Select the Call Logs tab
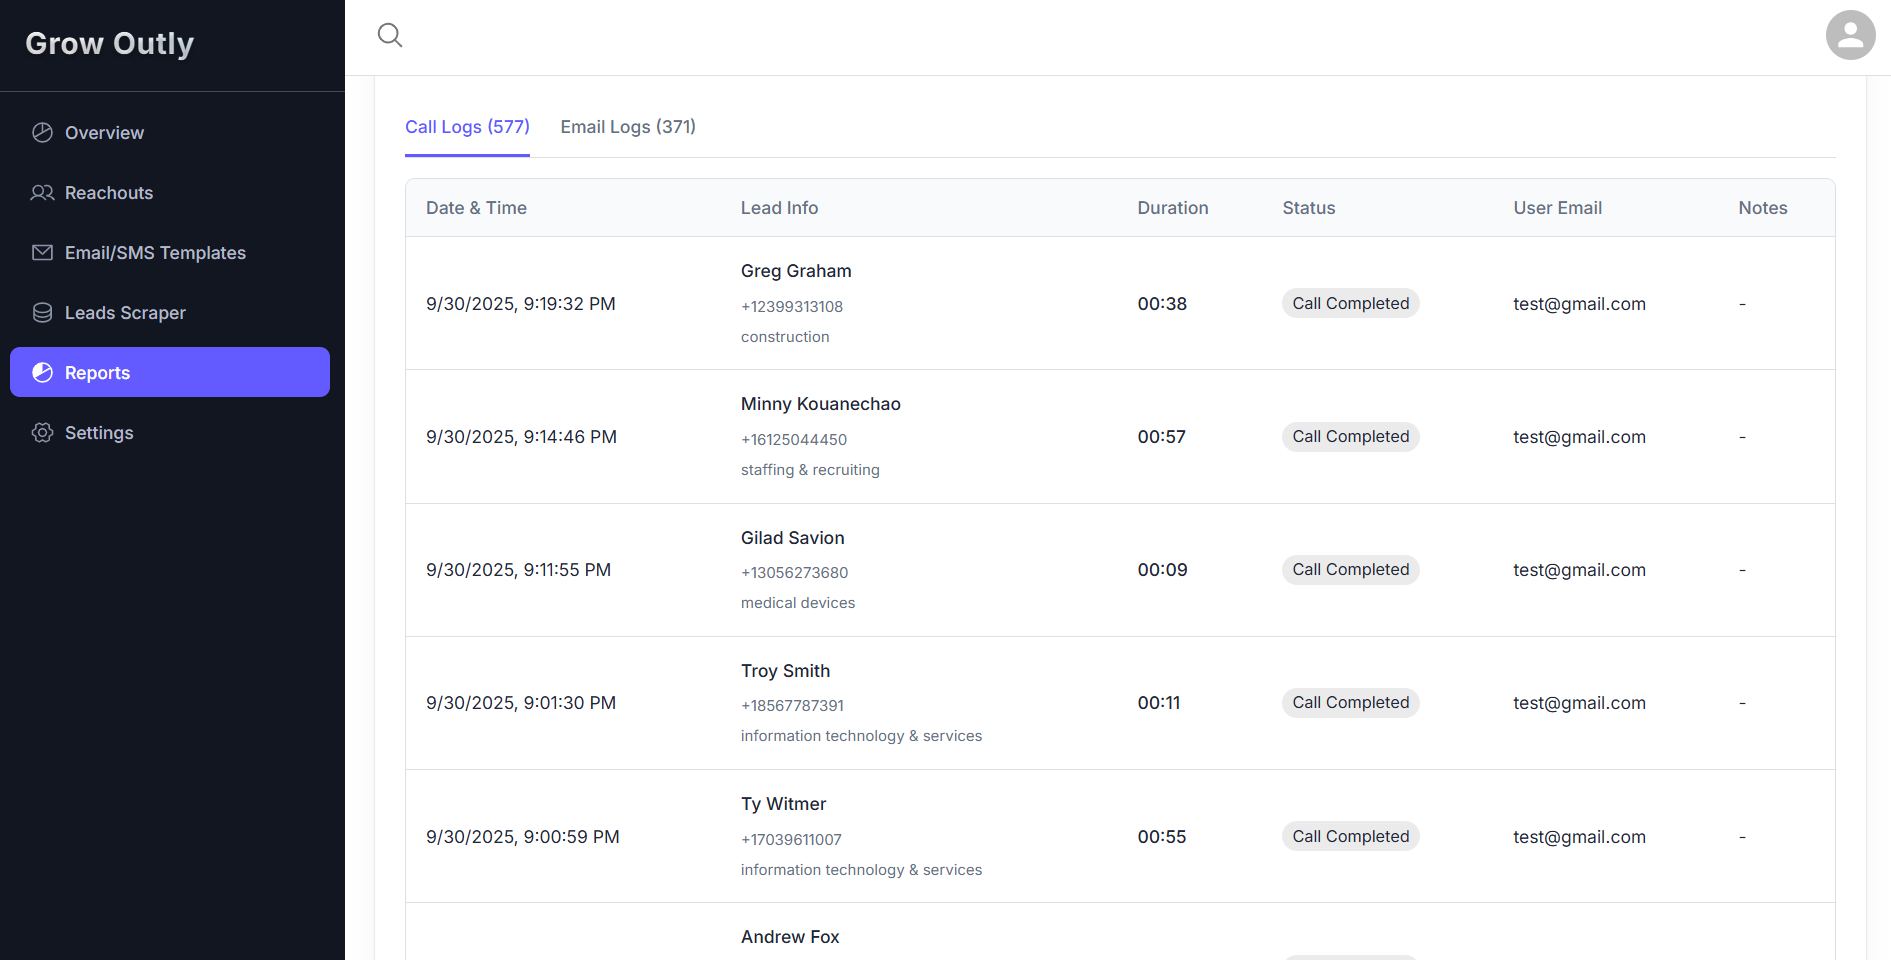 [467, 127]
